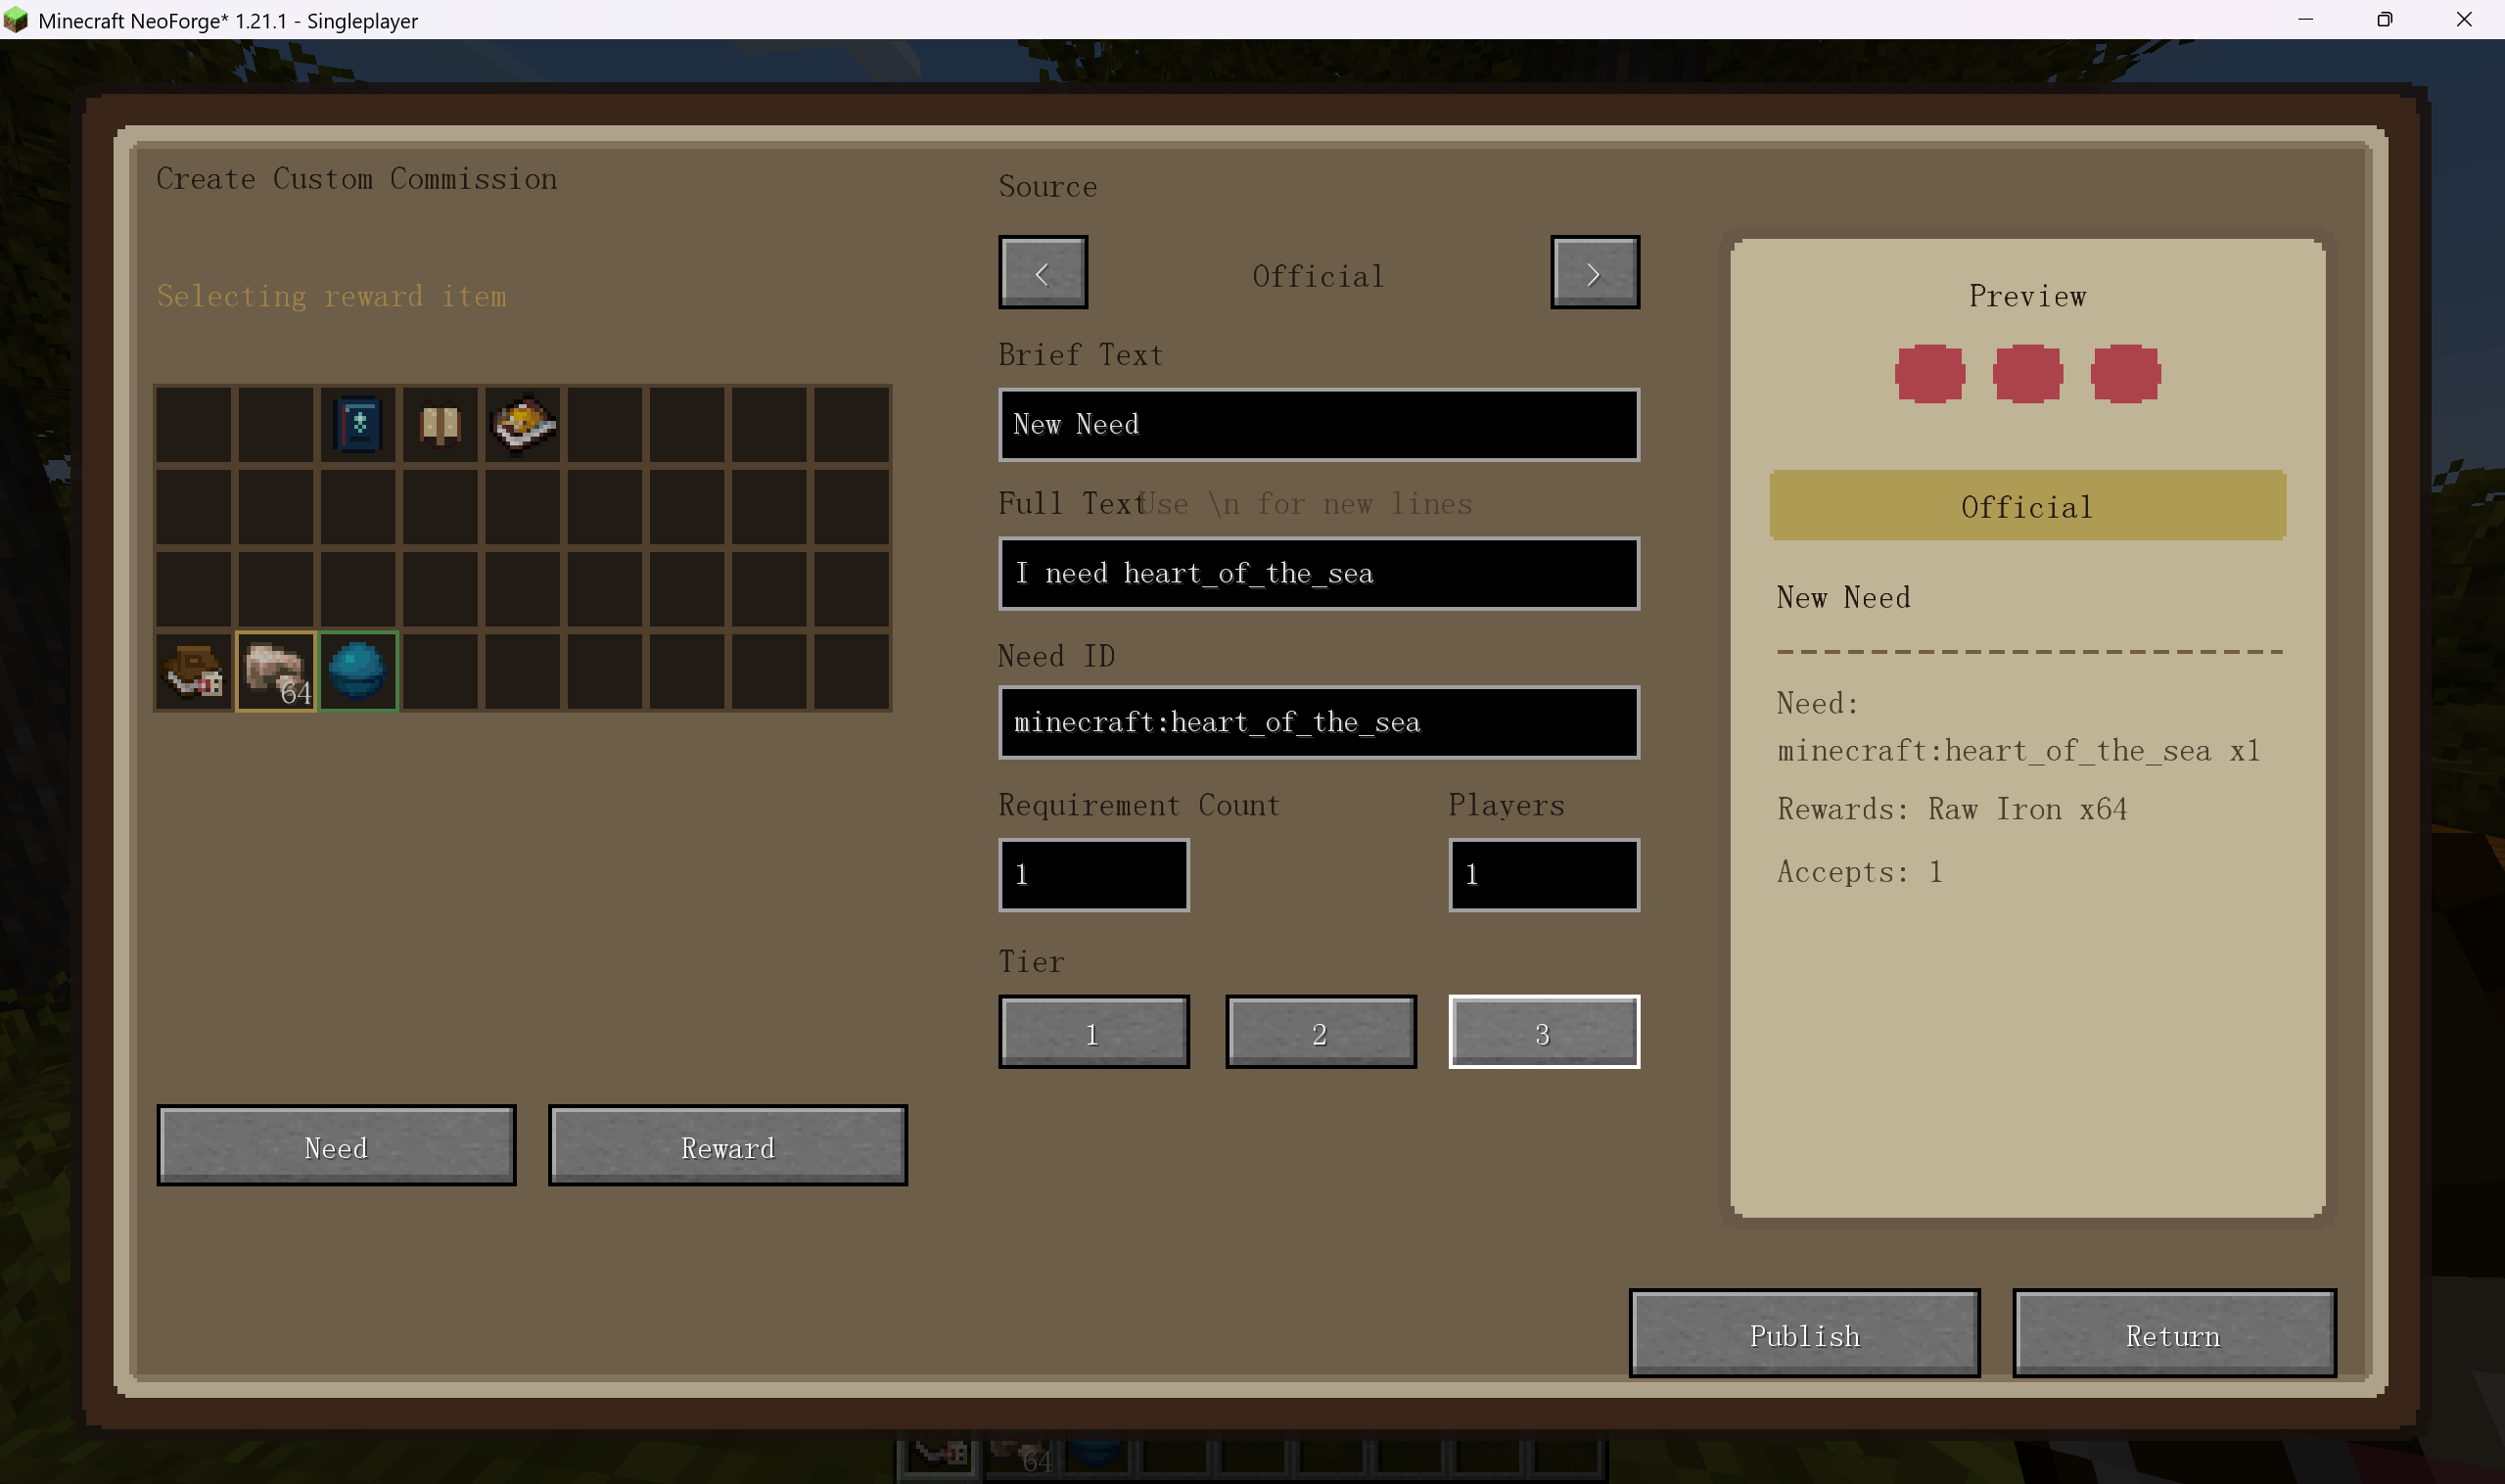Set Tier to 3
Screen dimensions: 2505x1484
coord(1544,1032)
